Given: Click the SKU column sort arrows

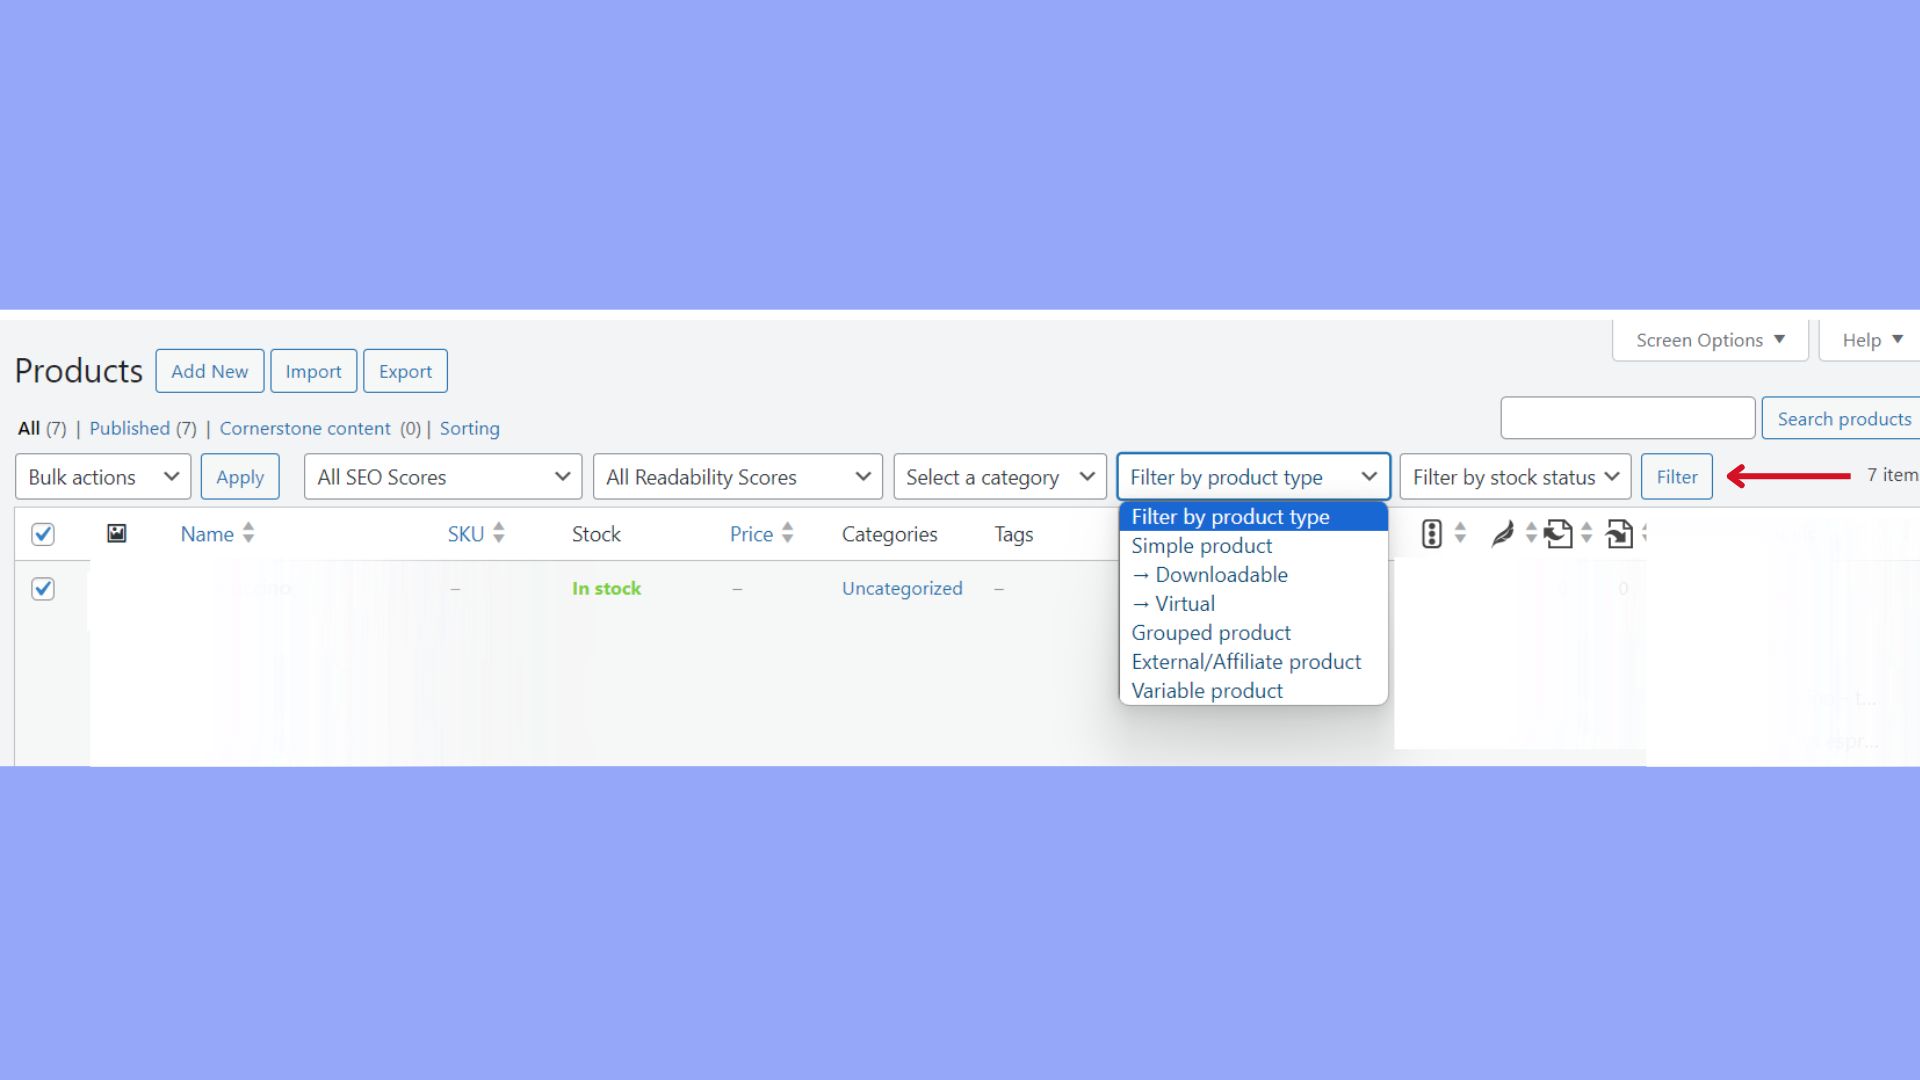Looking at the screenshot, I should tap(498, 533).
